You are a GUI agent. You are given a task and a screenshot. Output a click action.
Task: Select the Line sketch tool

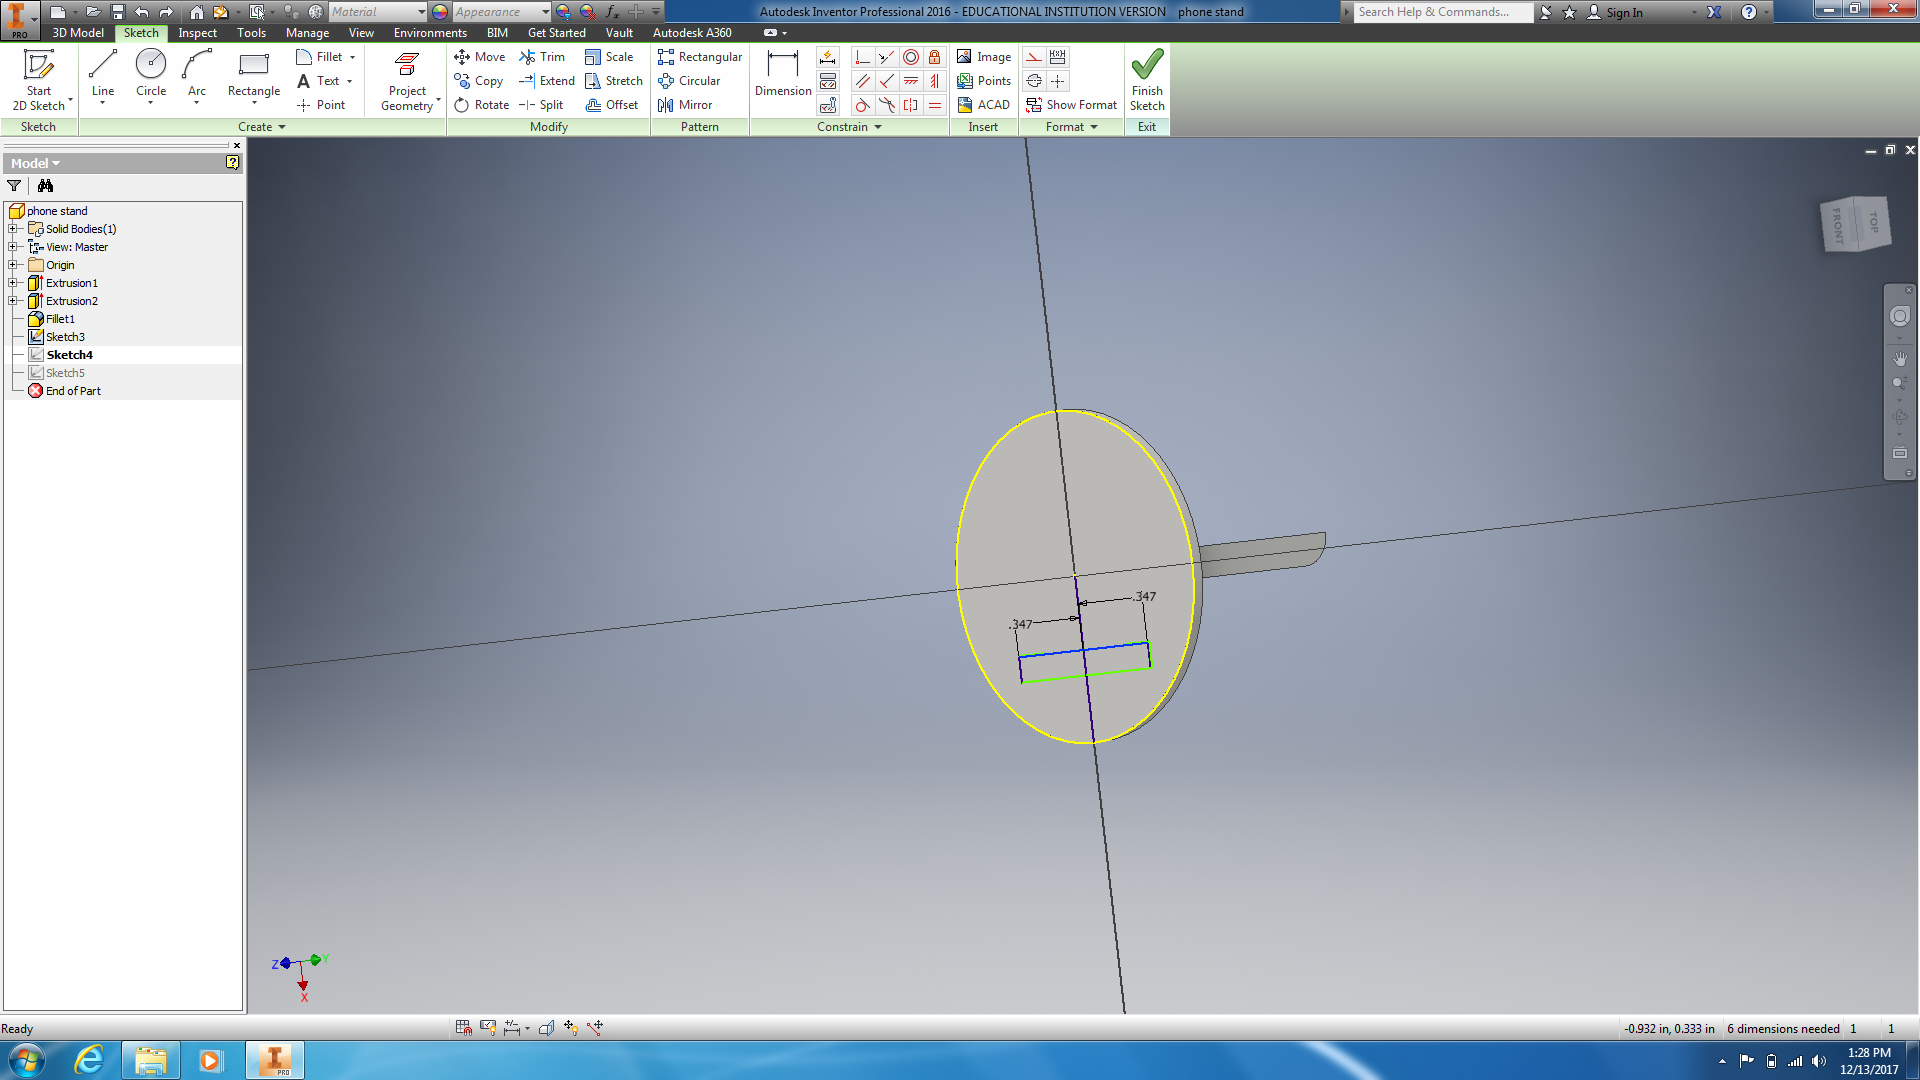tap(102, 75)
